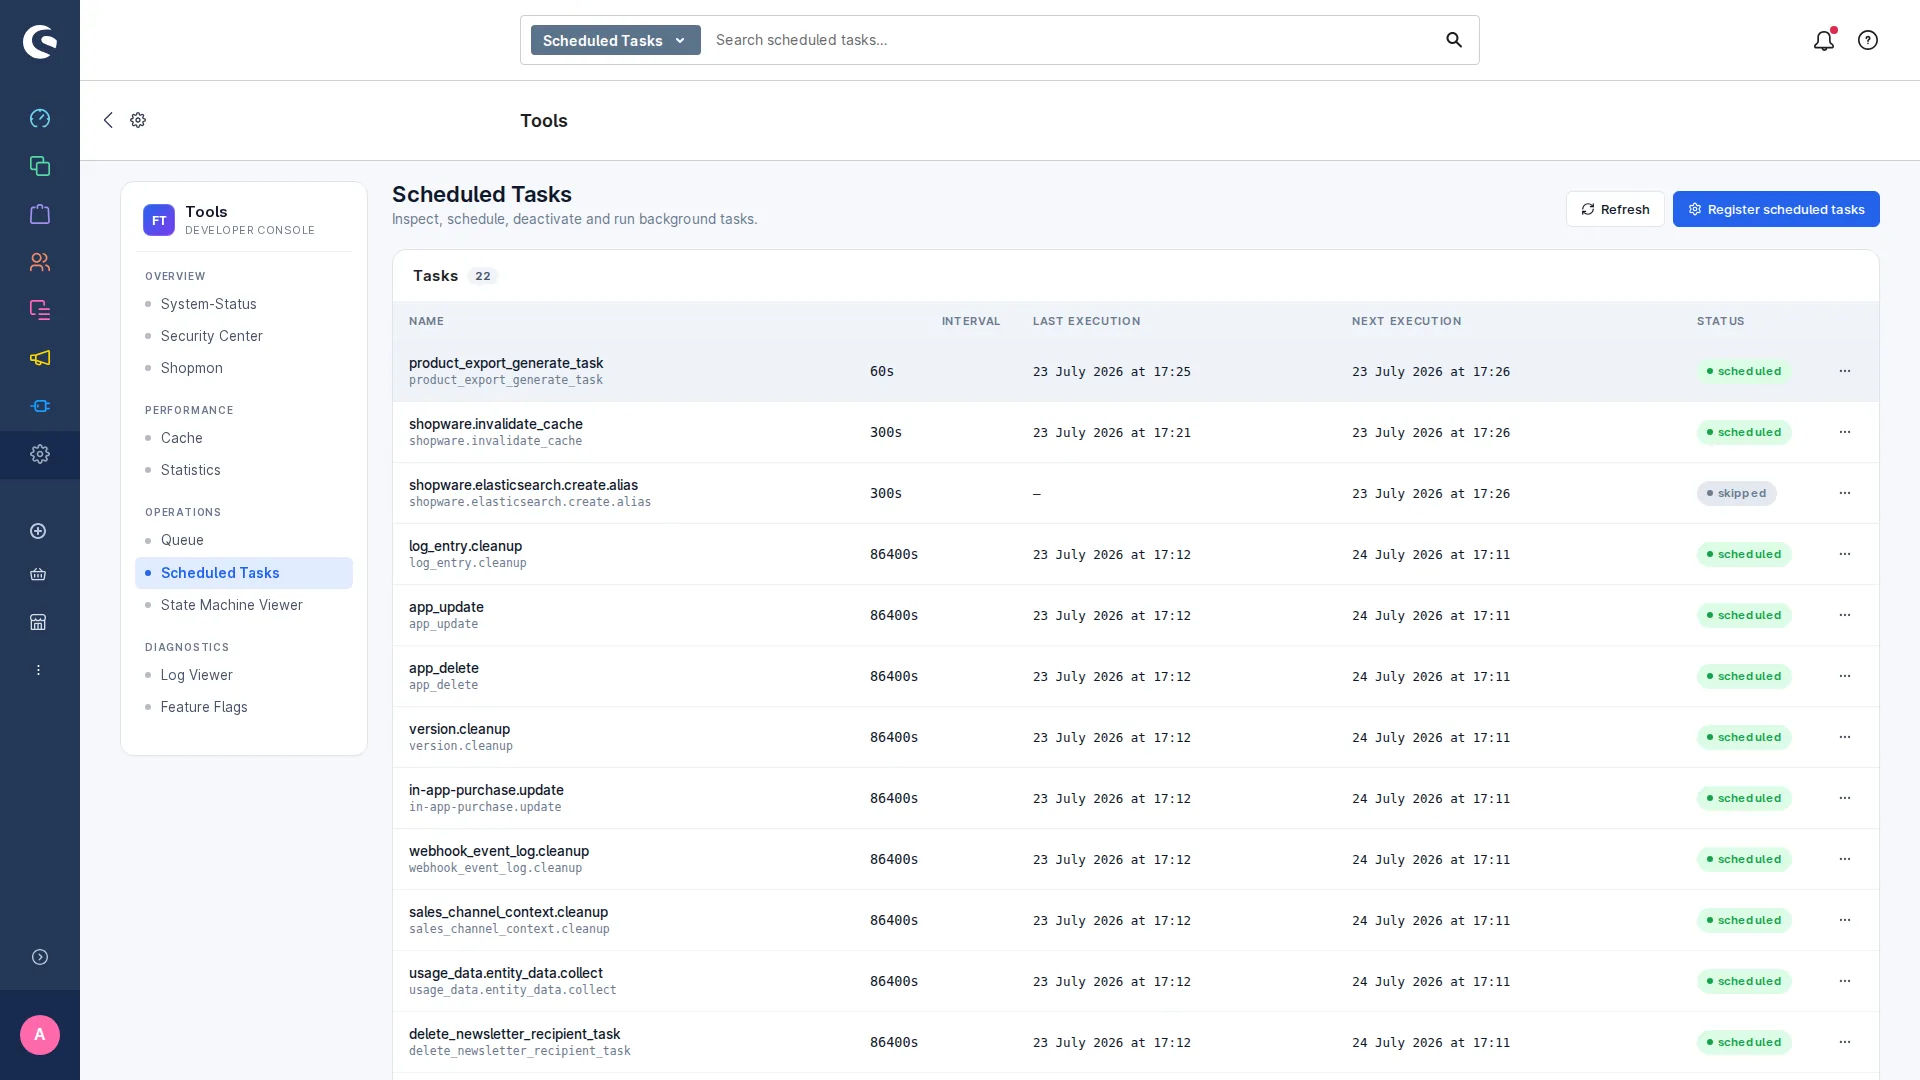Viewport: 1920px width, 1080px height.
Task: Click the gear icon beside the back arrow
Action: [x=138, y=120]
